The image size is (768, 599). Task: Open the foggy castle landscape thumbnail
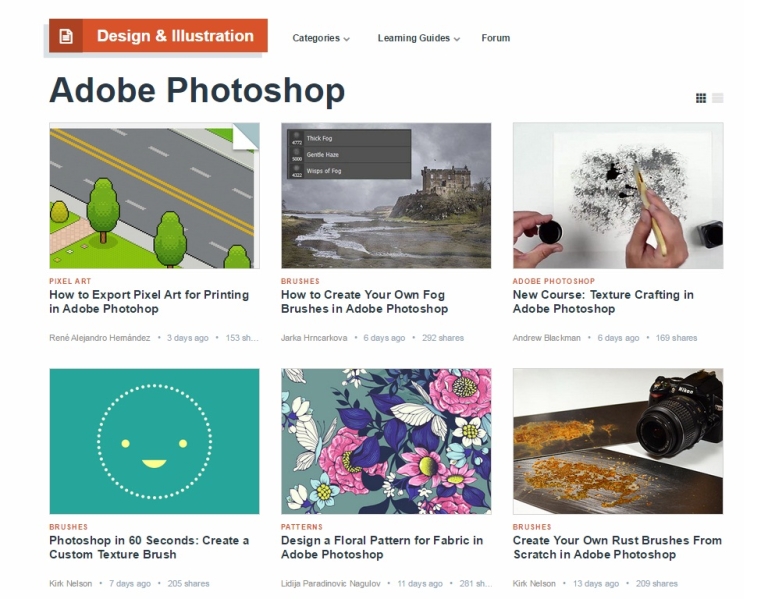386,195
